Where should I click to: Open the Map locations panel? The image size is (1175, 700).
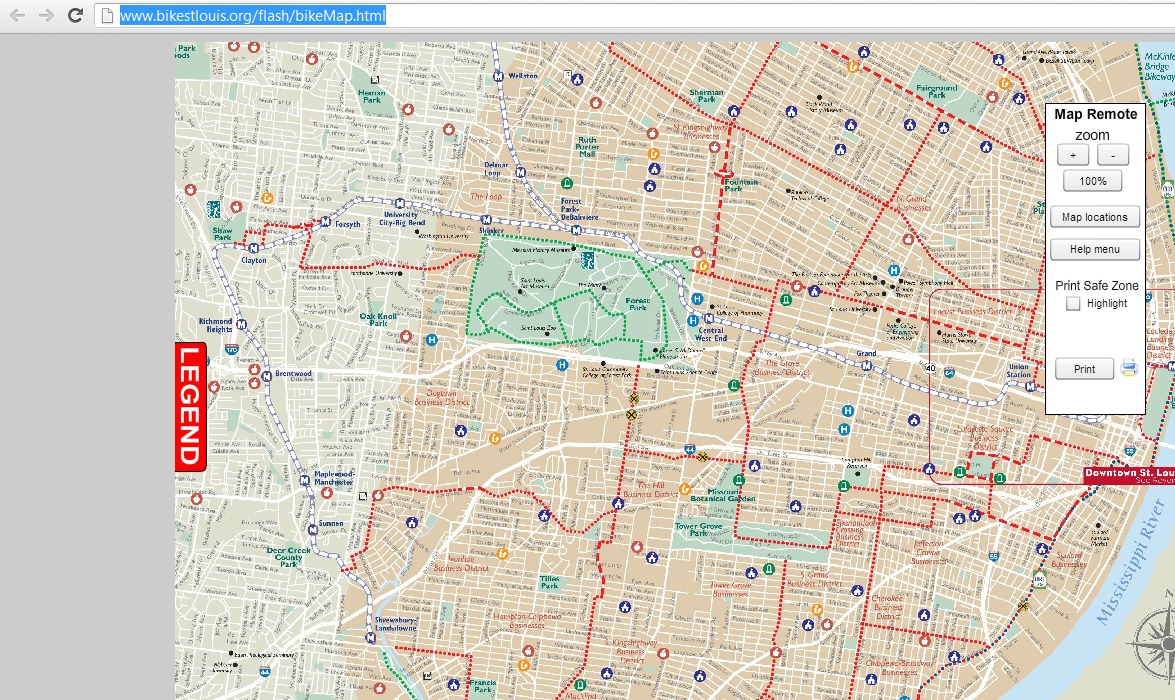pyautogui.click(x=1094, y=216)
